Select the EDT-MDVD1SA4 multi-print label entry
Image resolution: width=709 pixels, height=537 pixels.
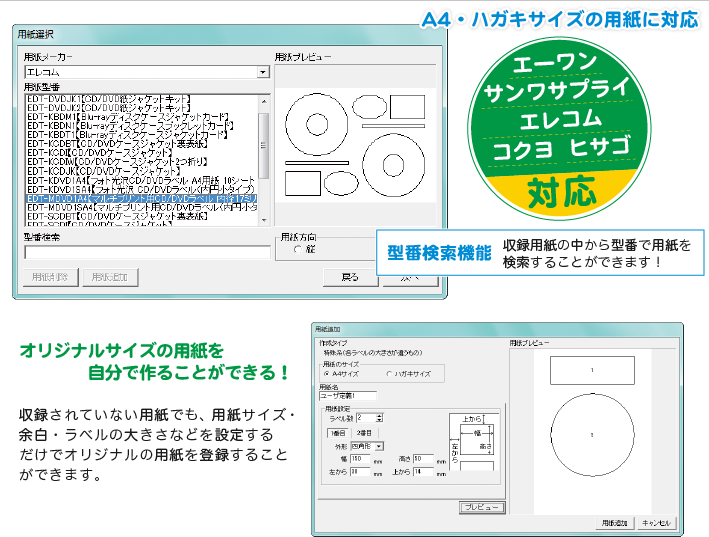point(142,207)
